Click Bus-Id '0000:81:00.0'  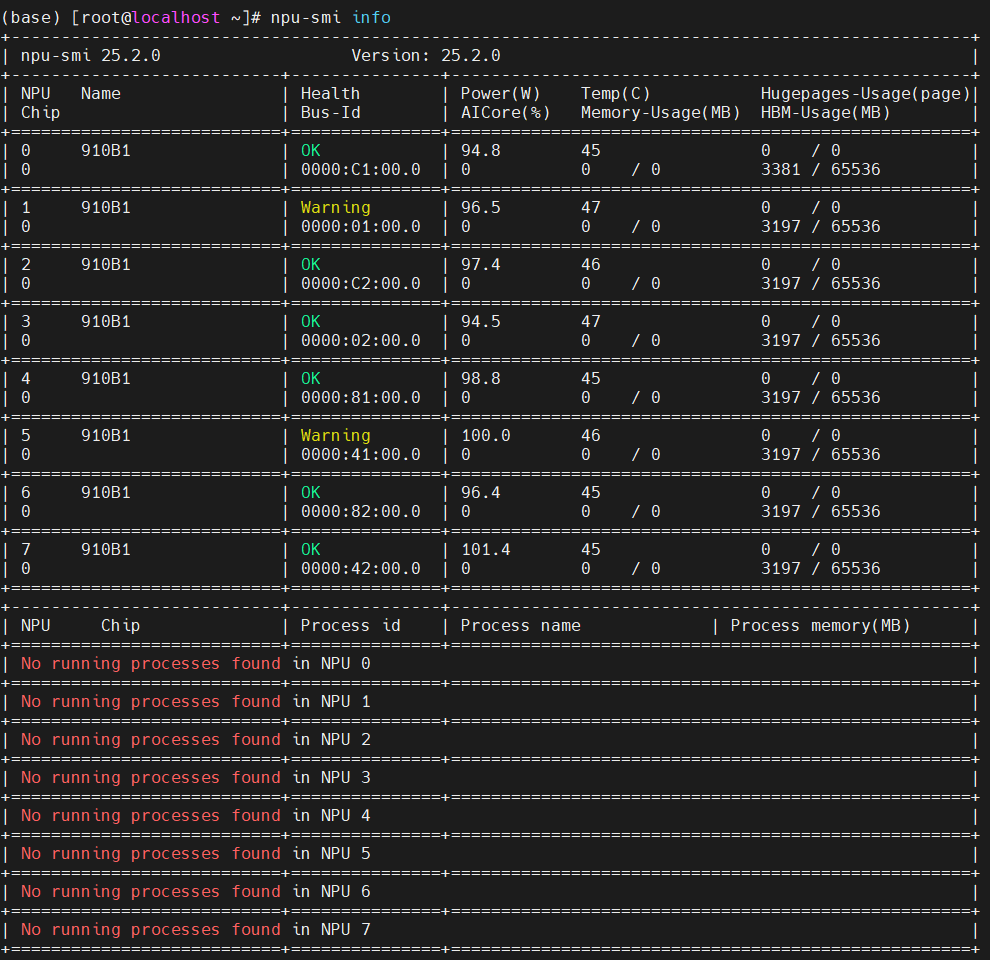(x=361, y=397)
